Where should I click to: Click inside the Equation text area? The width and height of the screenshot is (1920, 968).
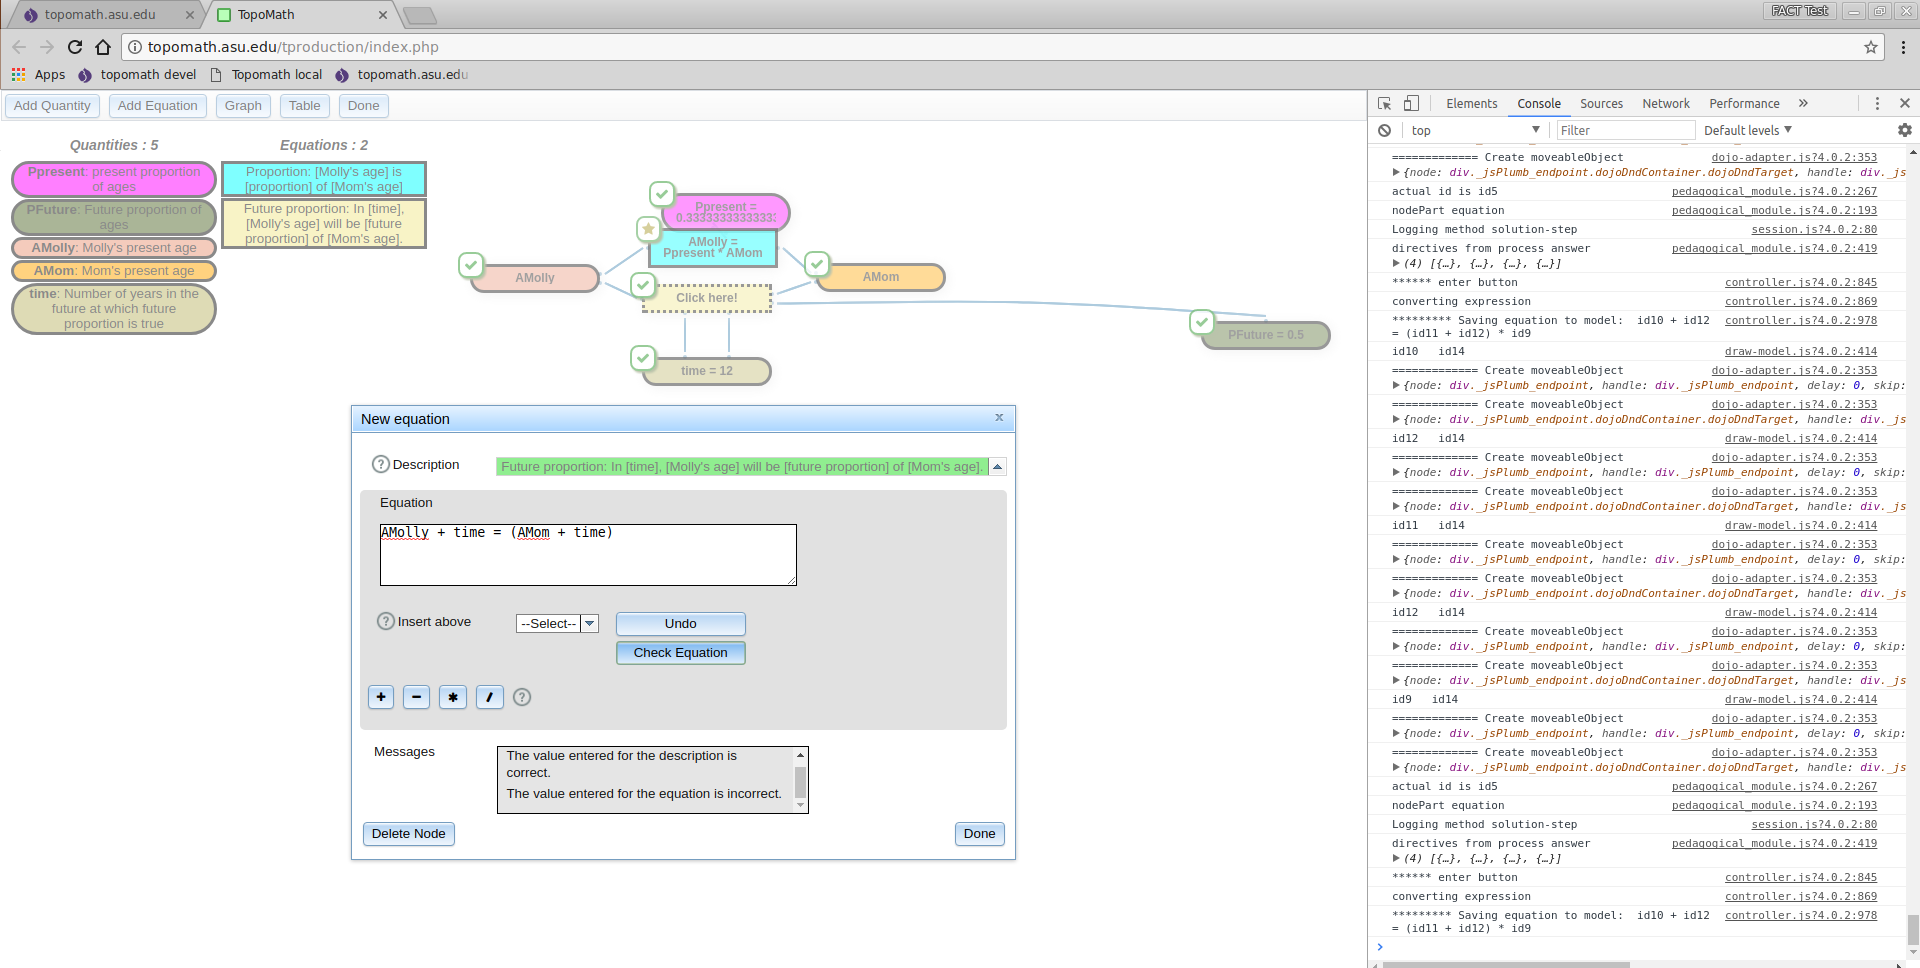(588, 555)
